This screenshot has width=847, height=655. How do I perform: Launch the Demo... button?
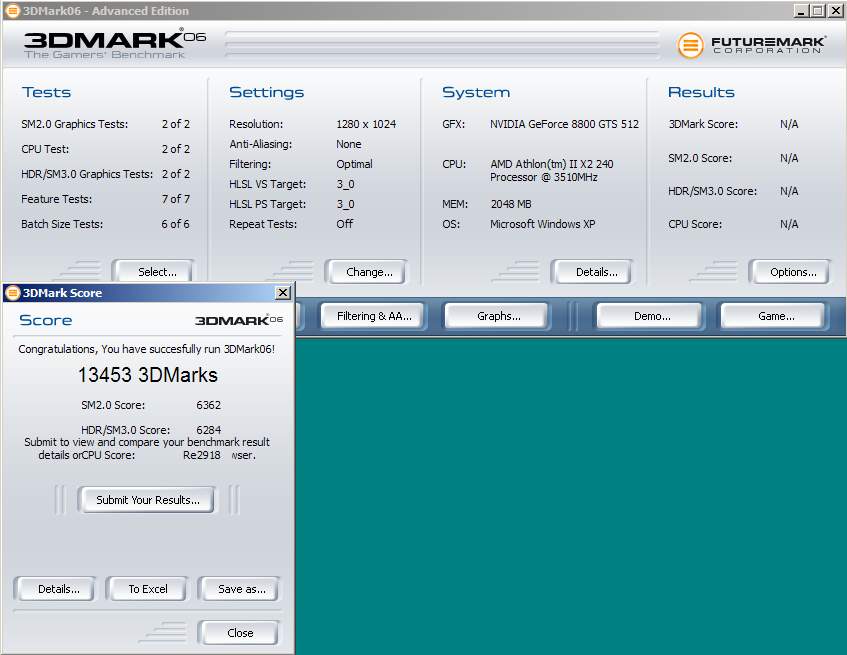652,316
